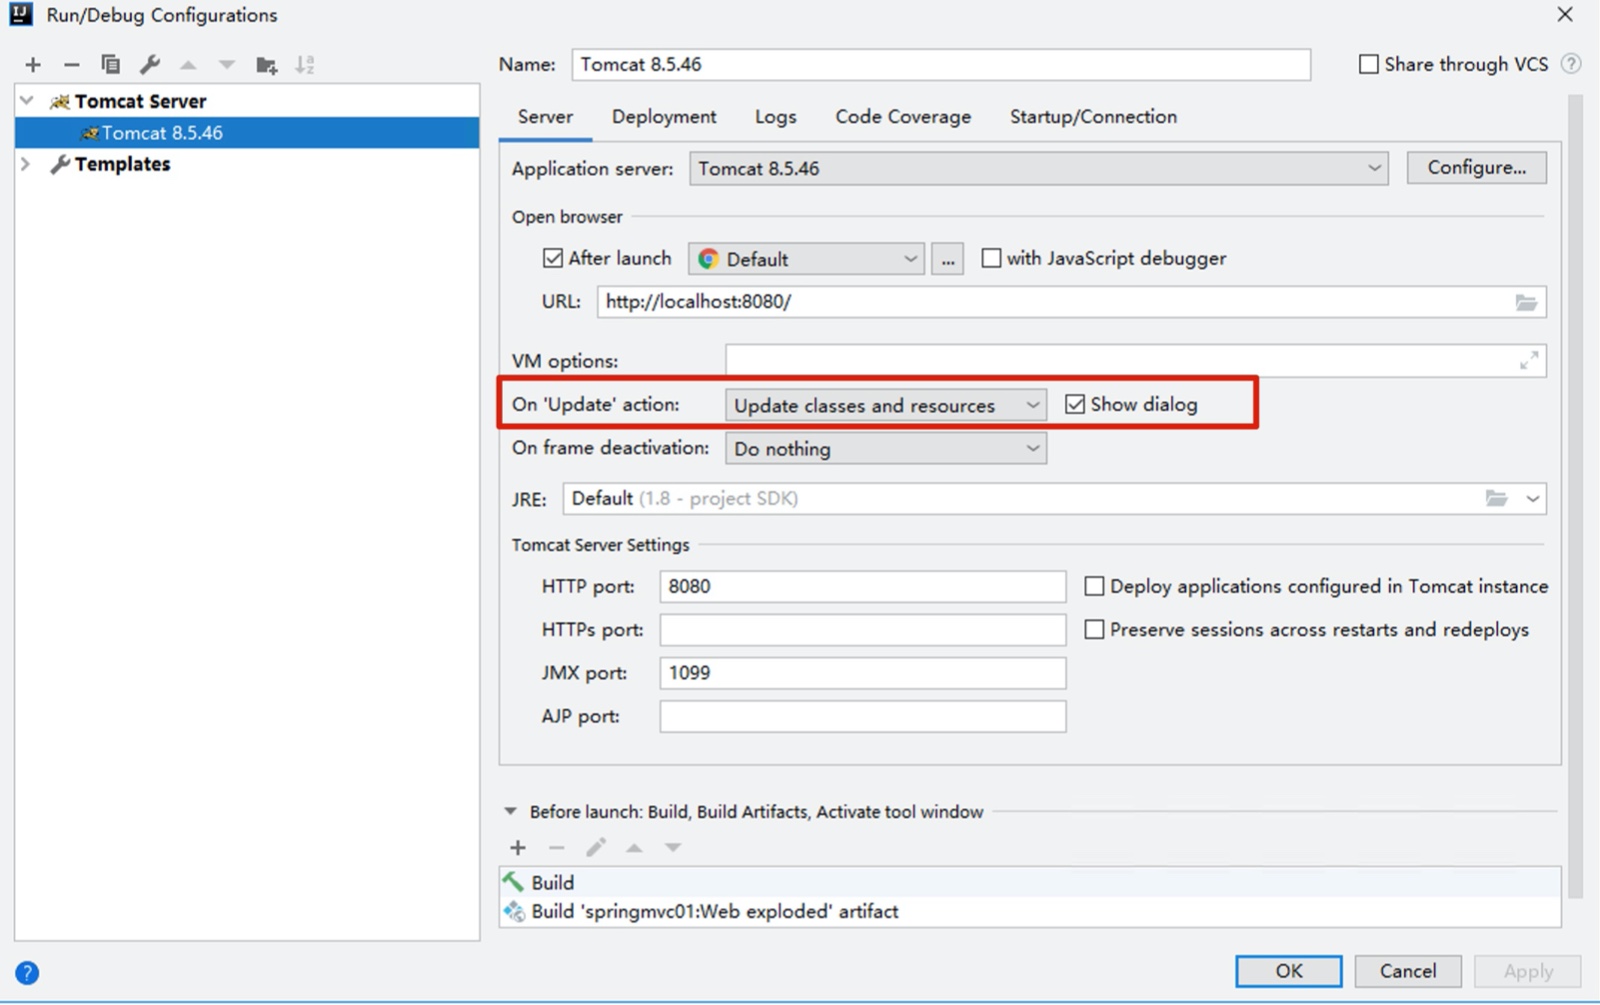
Task: Move the Before launch task down
Action: tap(673, 848)
